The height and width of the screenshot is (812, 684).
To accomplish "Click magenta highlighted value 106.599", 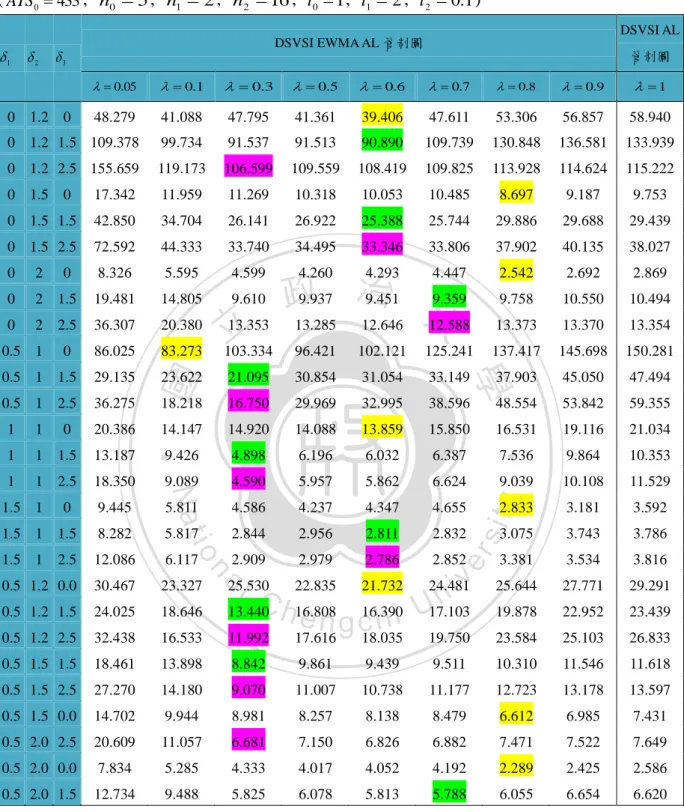I will pyautogui.click(x=249, y=168).
